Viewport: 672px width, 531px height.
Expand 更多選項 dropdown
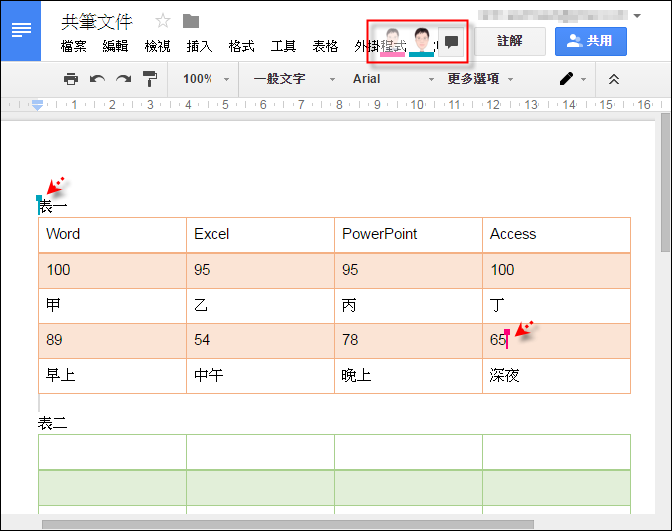click(480, 79)
